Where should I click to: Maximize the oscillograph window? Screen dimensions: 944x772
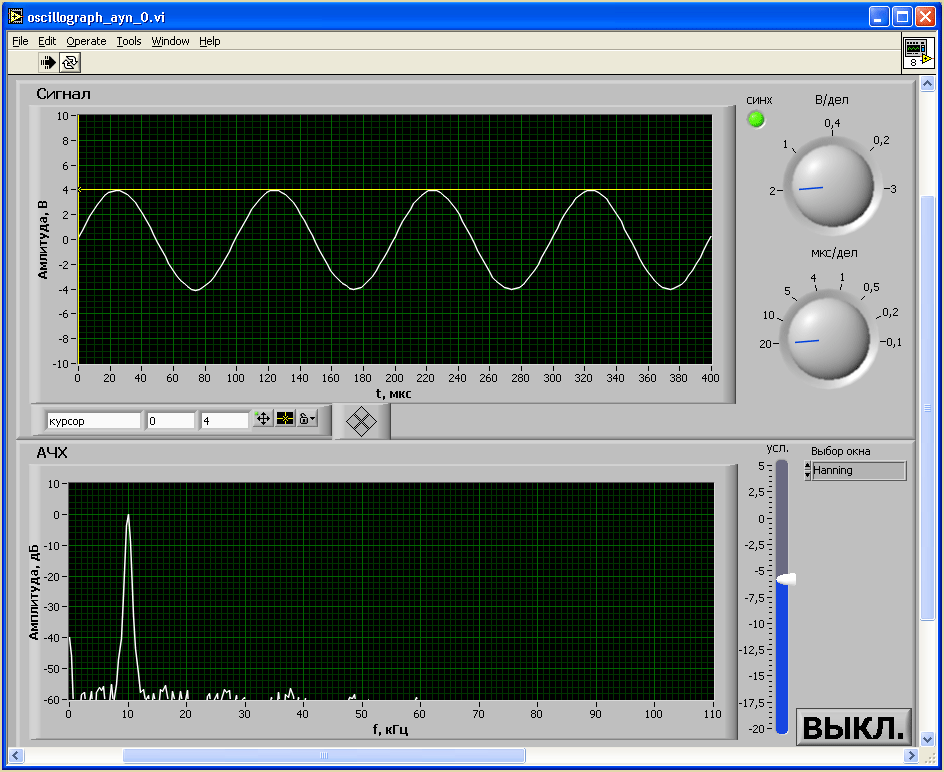click(902, 16)
